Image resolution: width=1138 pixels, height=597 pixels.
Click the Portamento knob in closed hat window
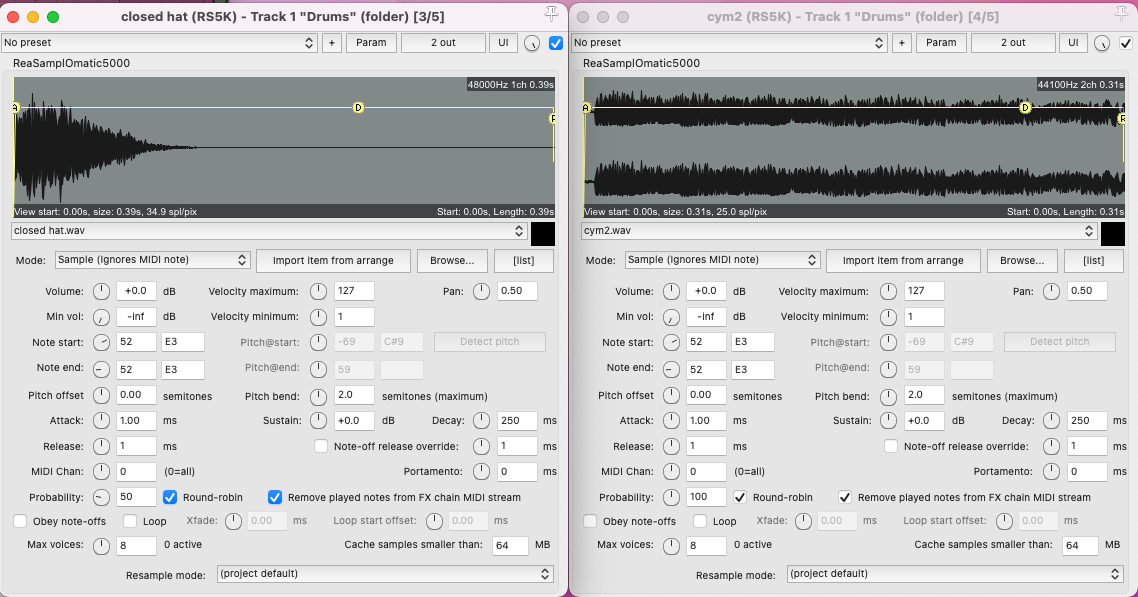point(482,472)
